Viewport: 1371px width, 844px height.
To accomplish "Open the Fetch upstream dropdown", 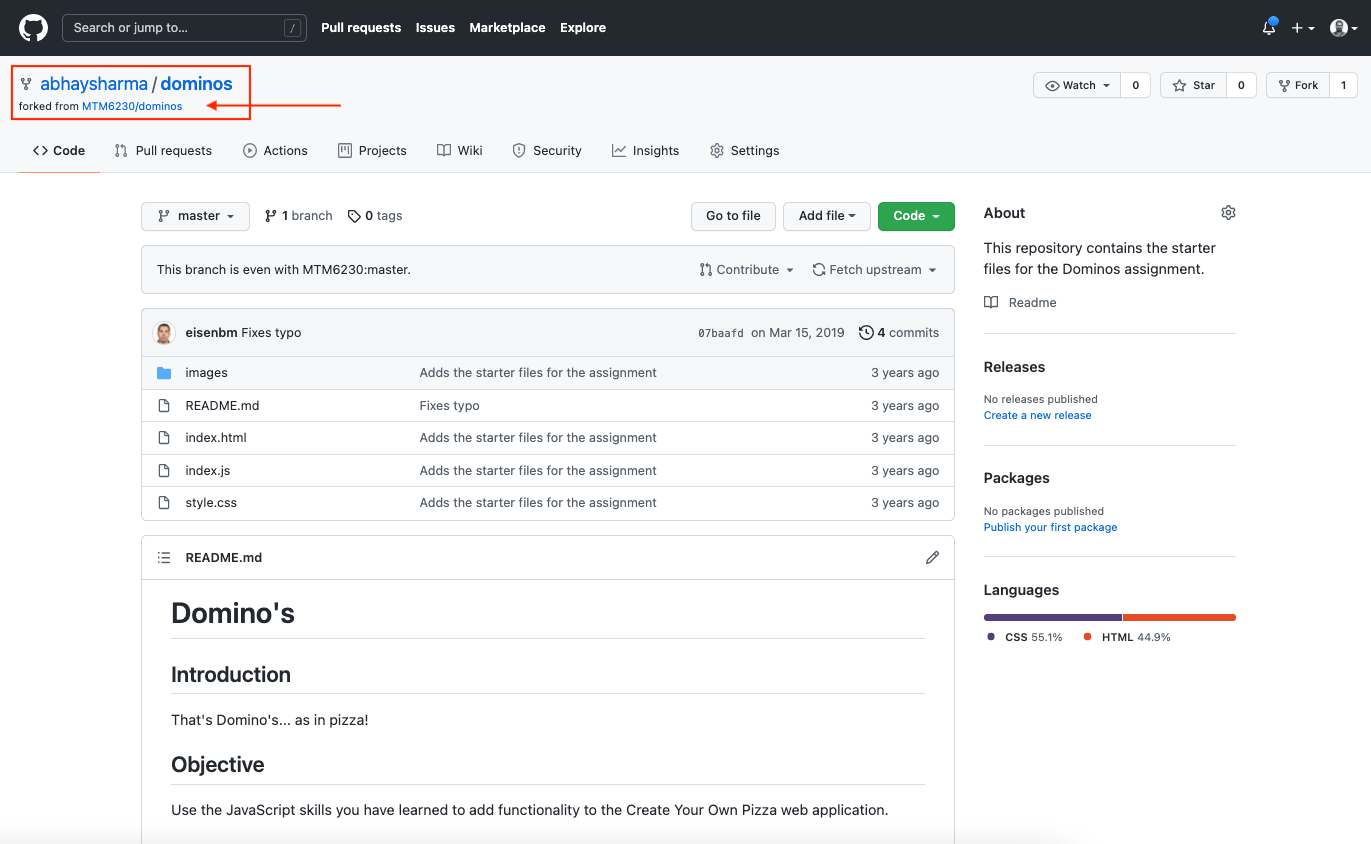I will [875, 270].
